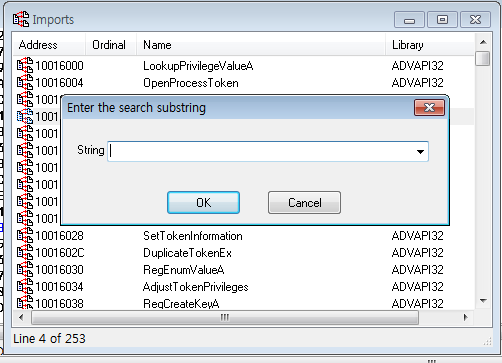Maximize the Imports window

click(442, 20)
